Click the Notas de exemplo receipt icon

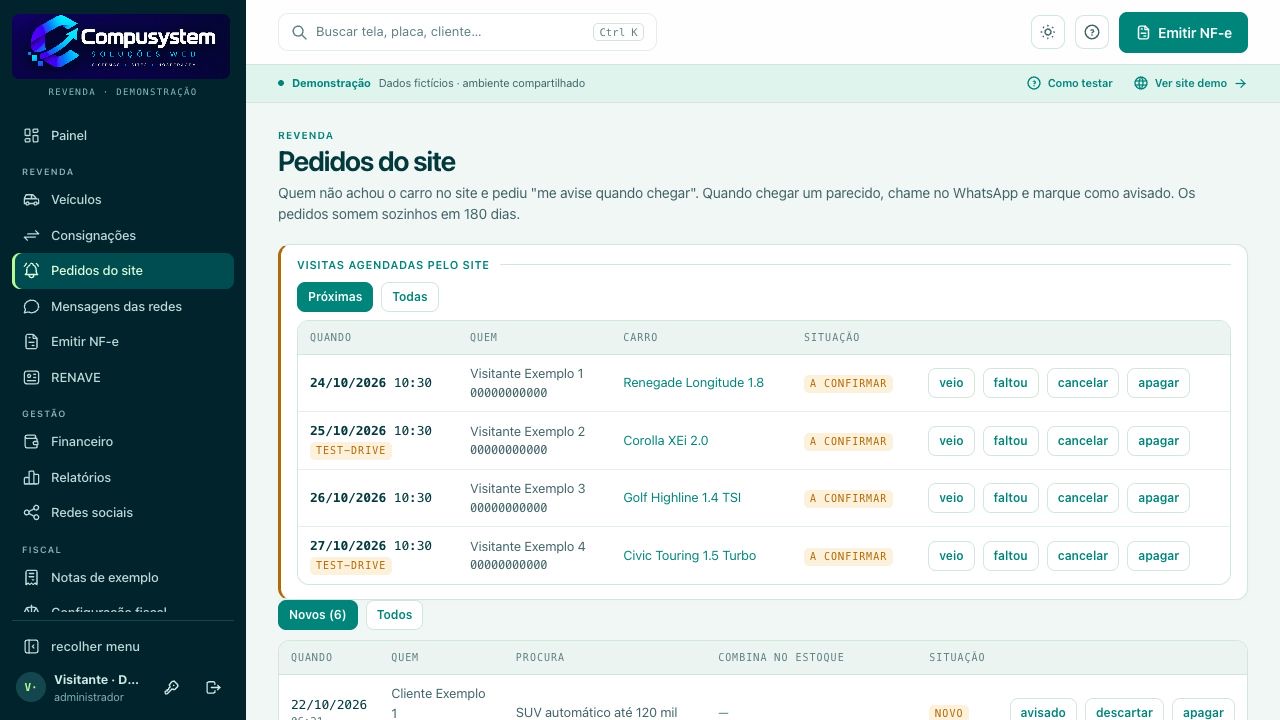pyautogui.click(x=31, y=577)
